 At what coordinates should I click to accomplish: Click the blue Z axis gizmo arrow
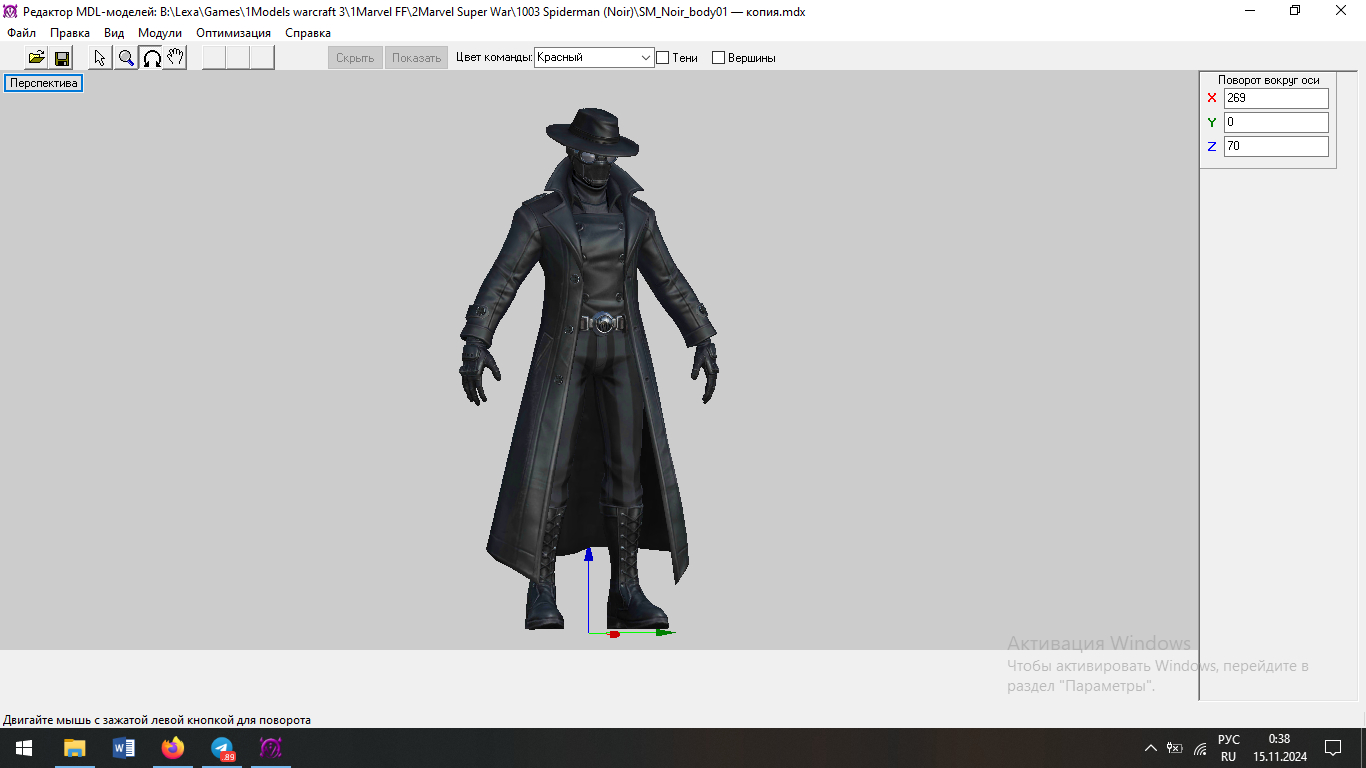589,553
